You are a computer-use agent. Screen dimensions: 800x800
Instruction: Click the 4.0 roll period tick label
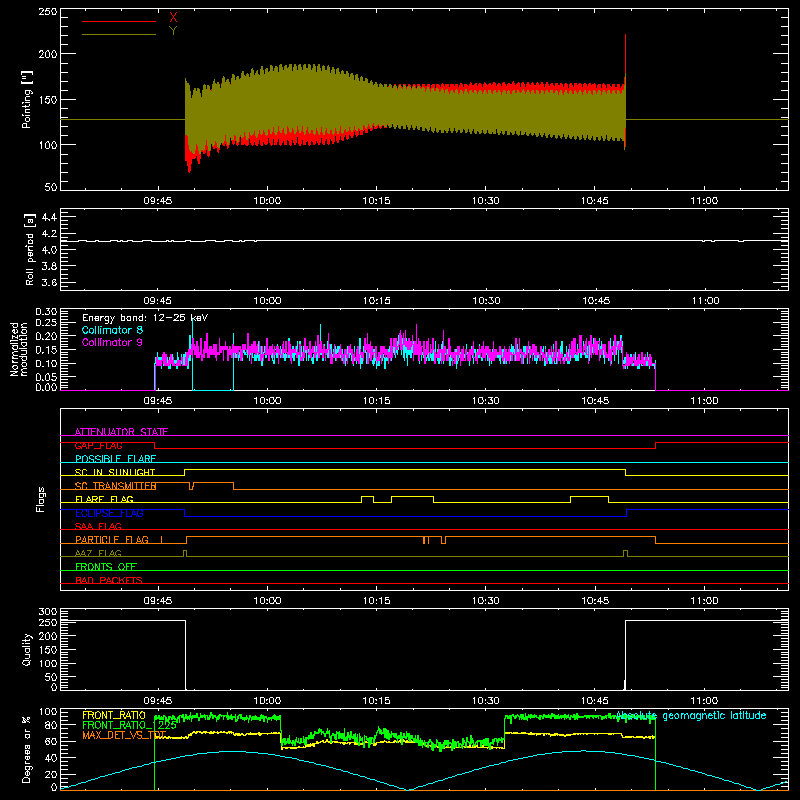click(48, 250)
